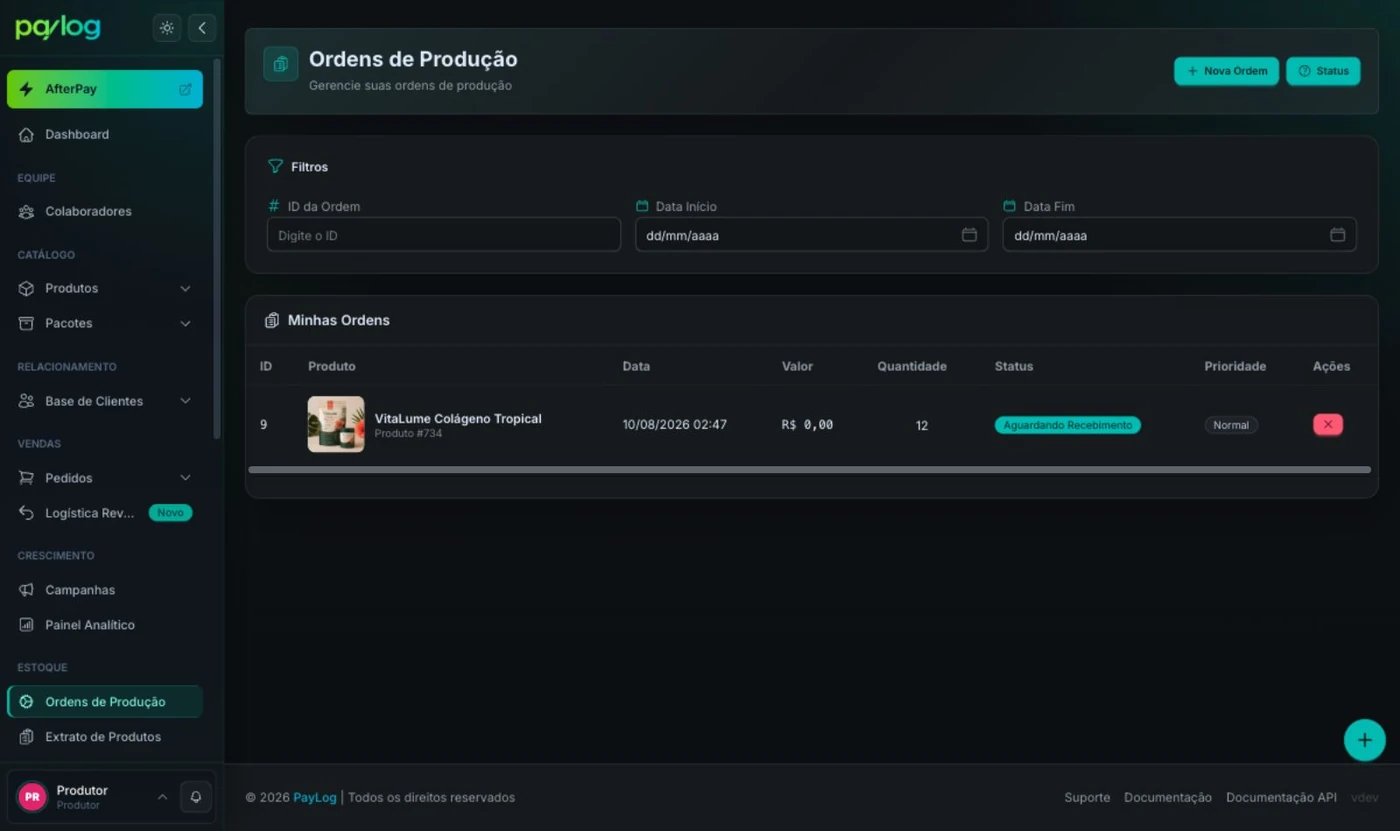Collapse the sidebar with the arrow button
Viewport: 1400px width, 831px height.
pos(202,28)
